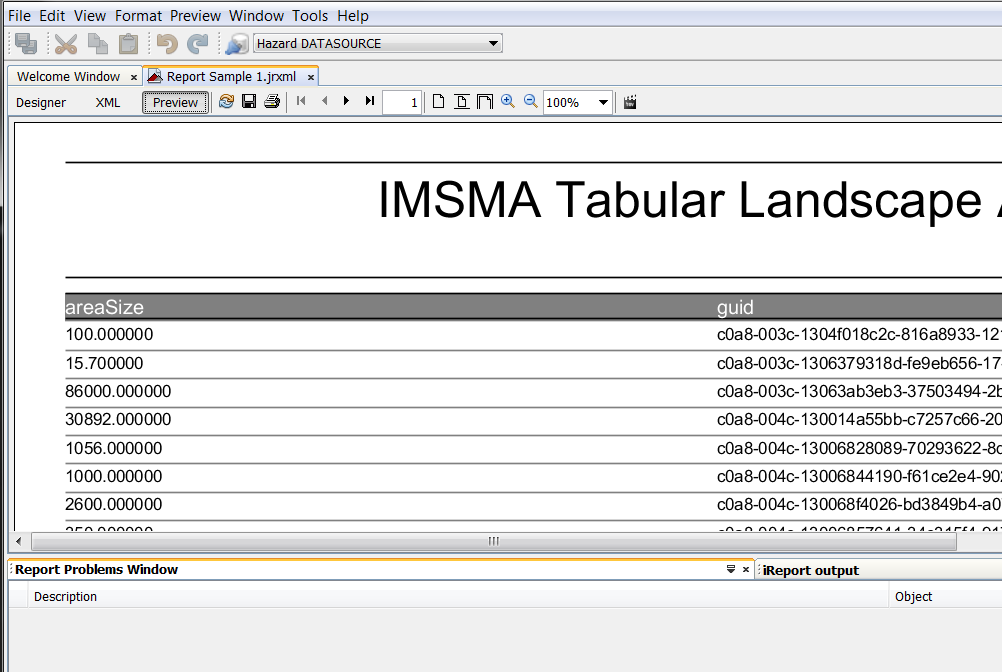Switch to Designer view

point(41,103)
